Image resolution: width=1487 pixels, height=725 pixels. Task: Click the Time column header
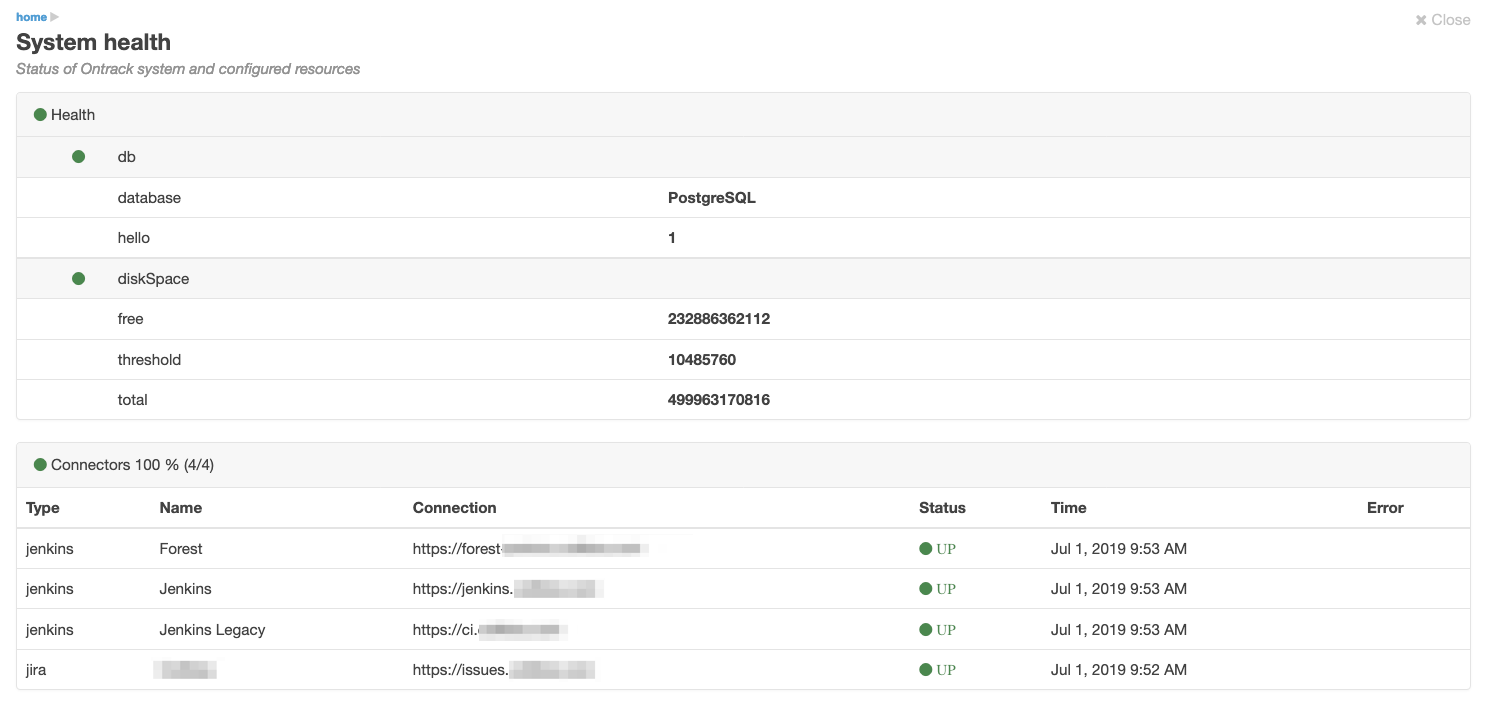(x=1068, y=508)
